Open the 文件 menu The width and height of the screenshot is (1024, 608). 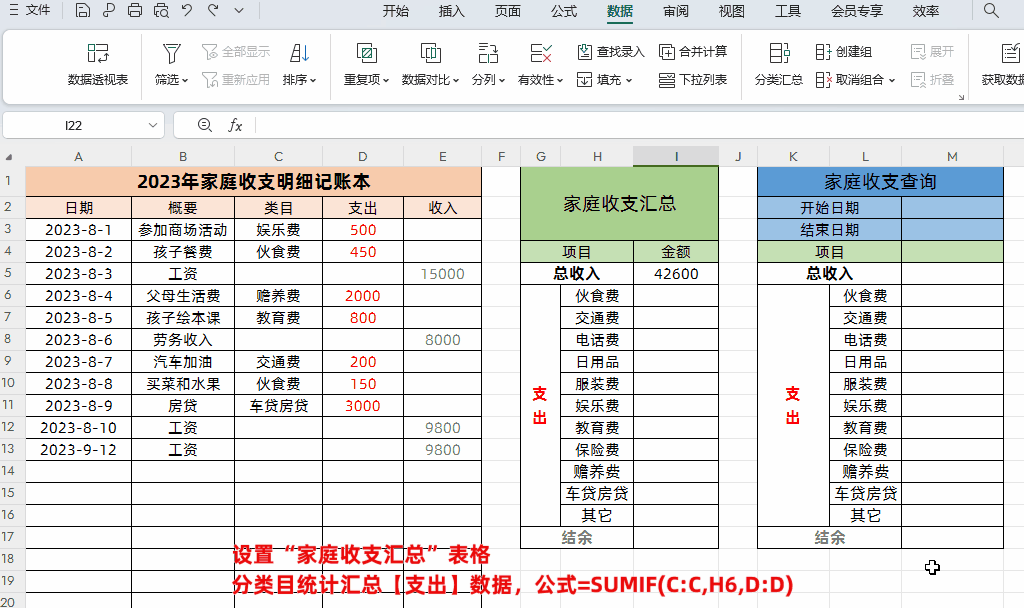pyautogui.click(x=29, y=10)
